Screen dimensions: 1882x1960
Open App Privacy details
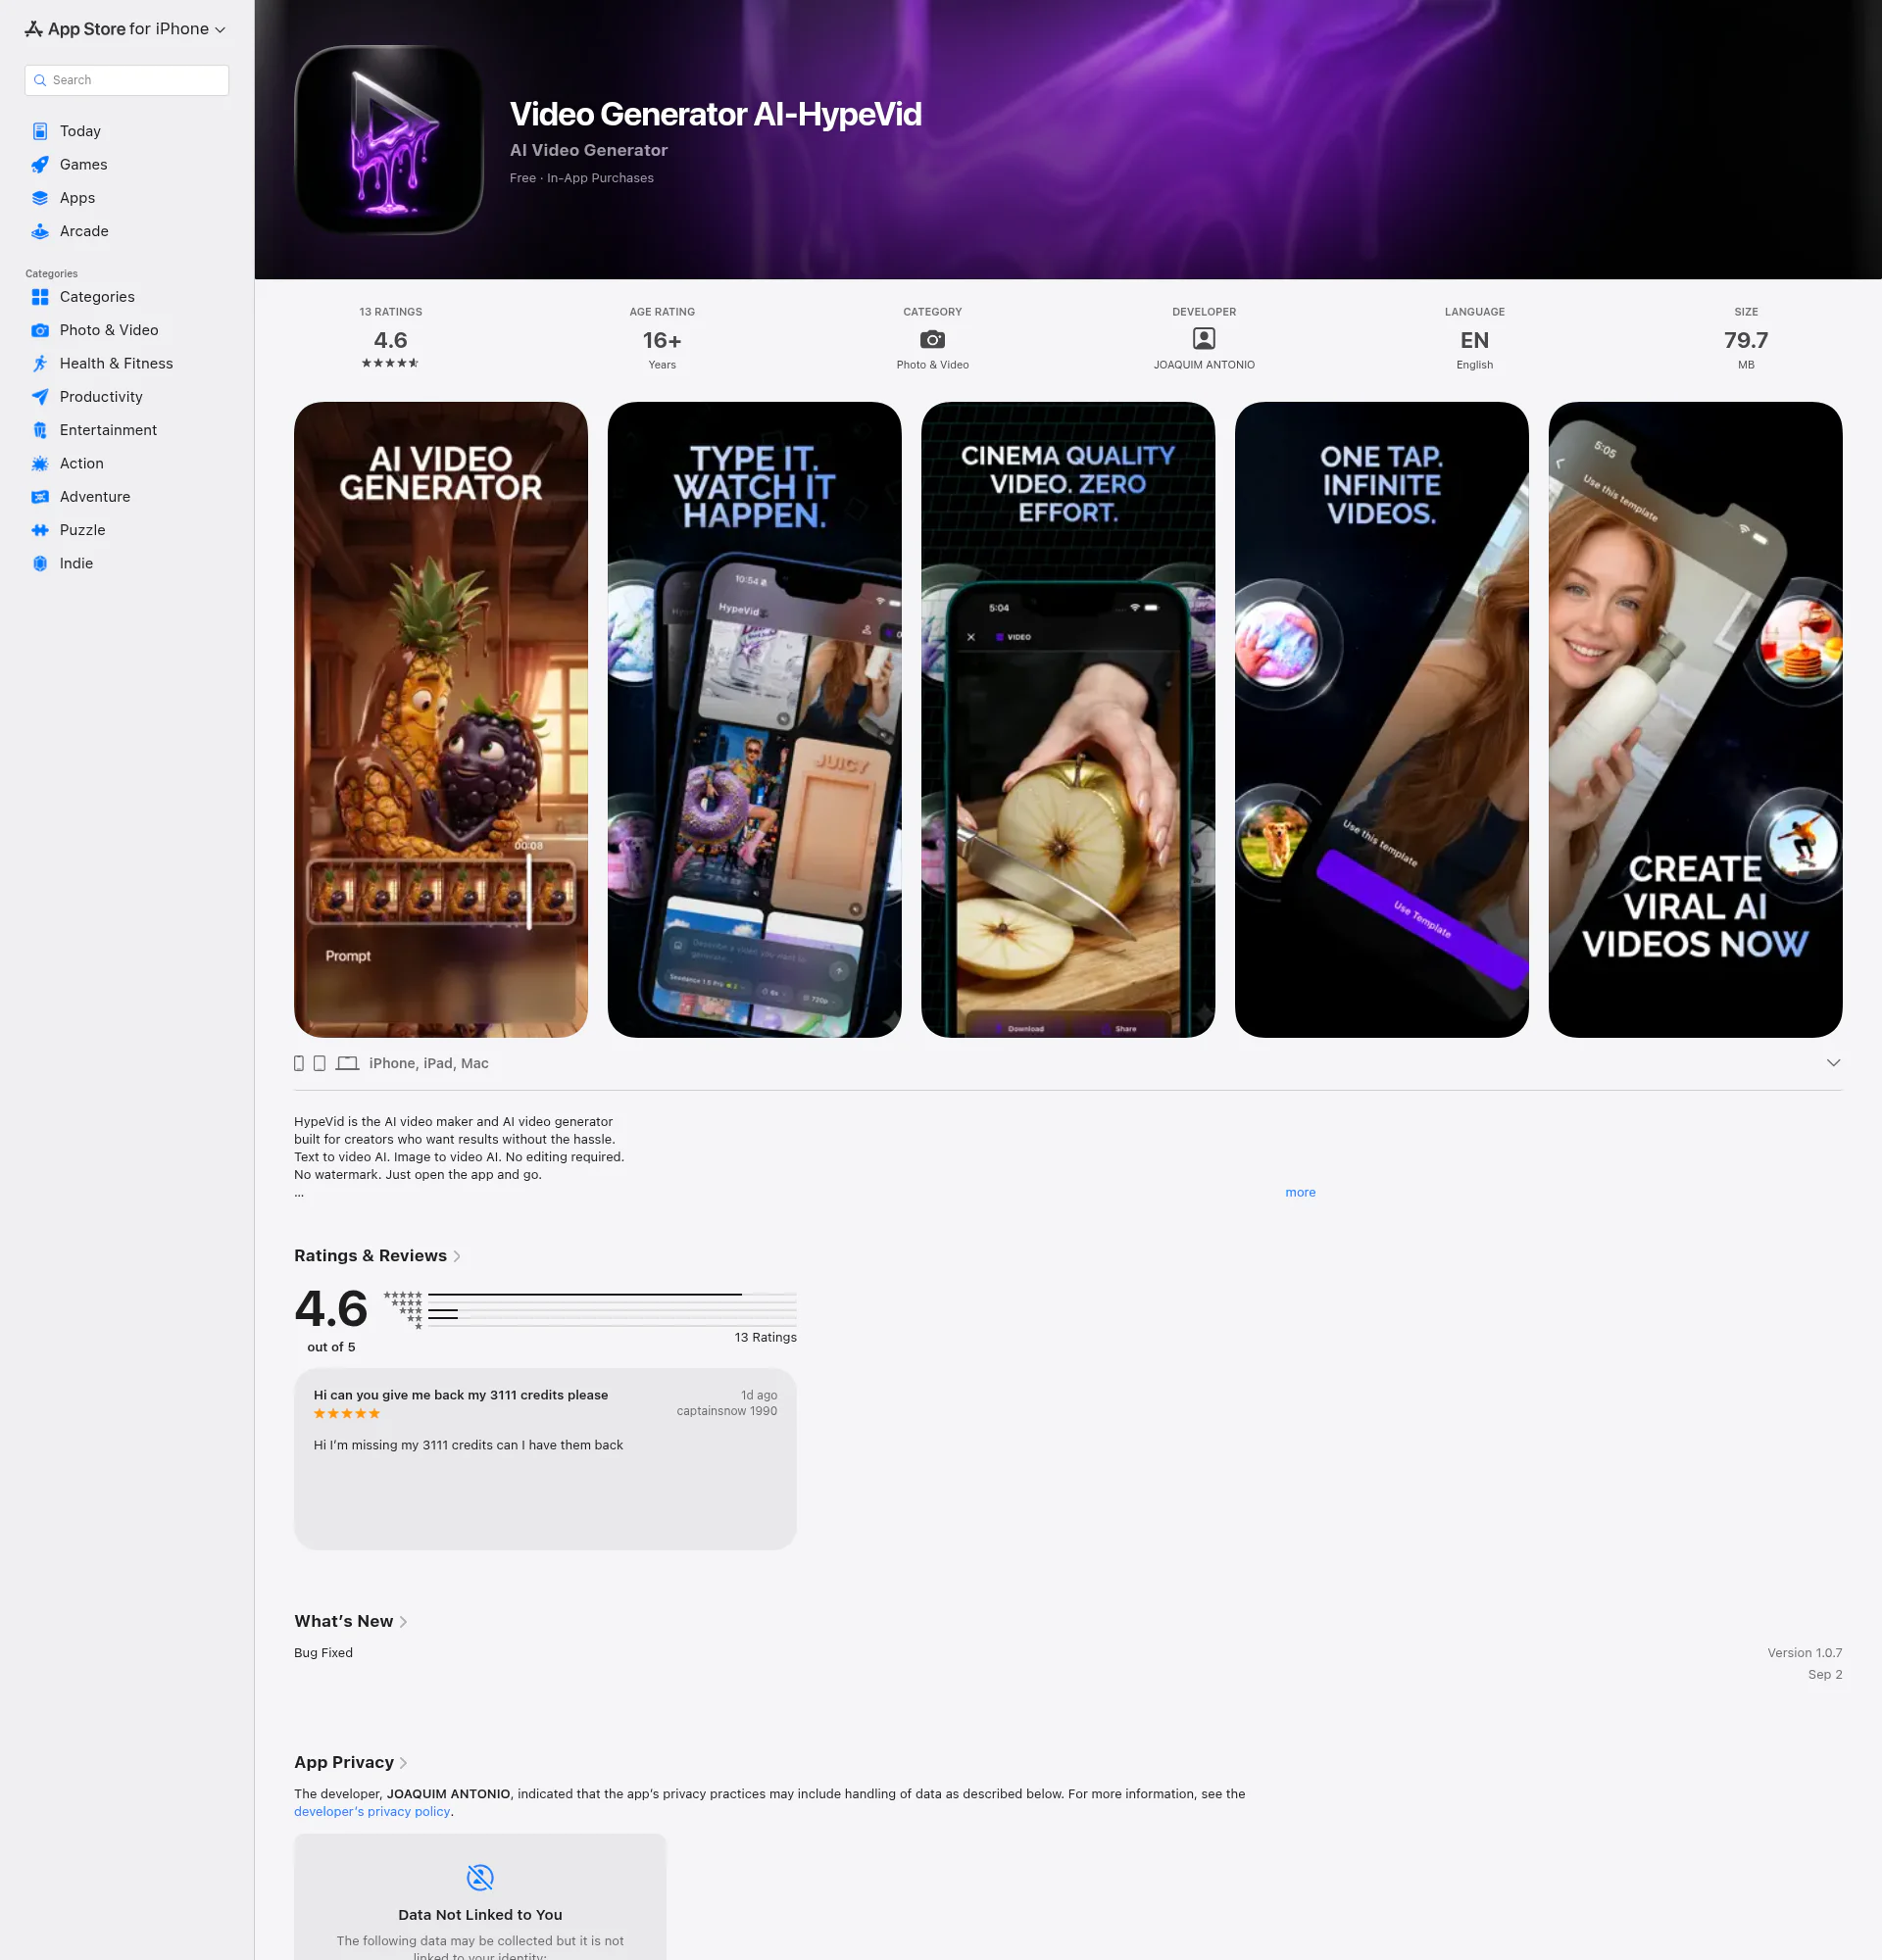(350, 1762)
